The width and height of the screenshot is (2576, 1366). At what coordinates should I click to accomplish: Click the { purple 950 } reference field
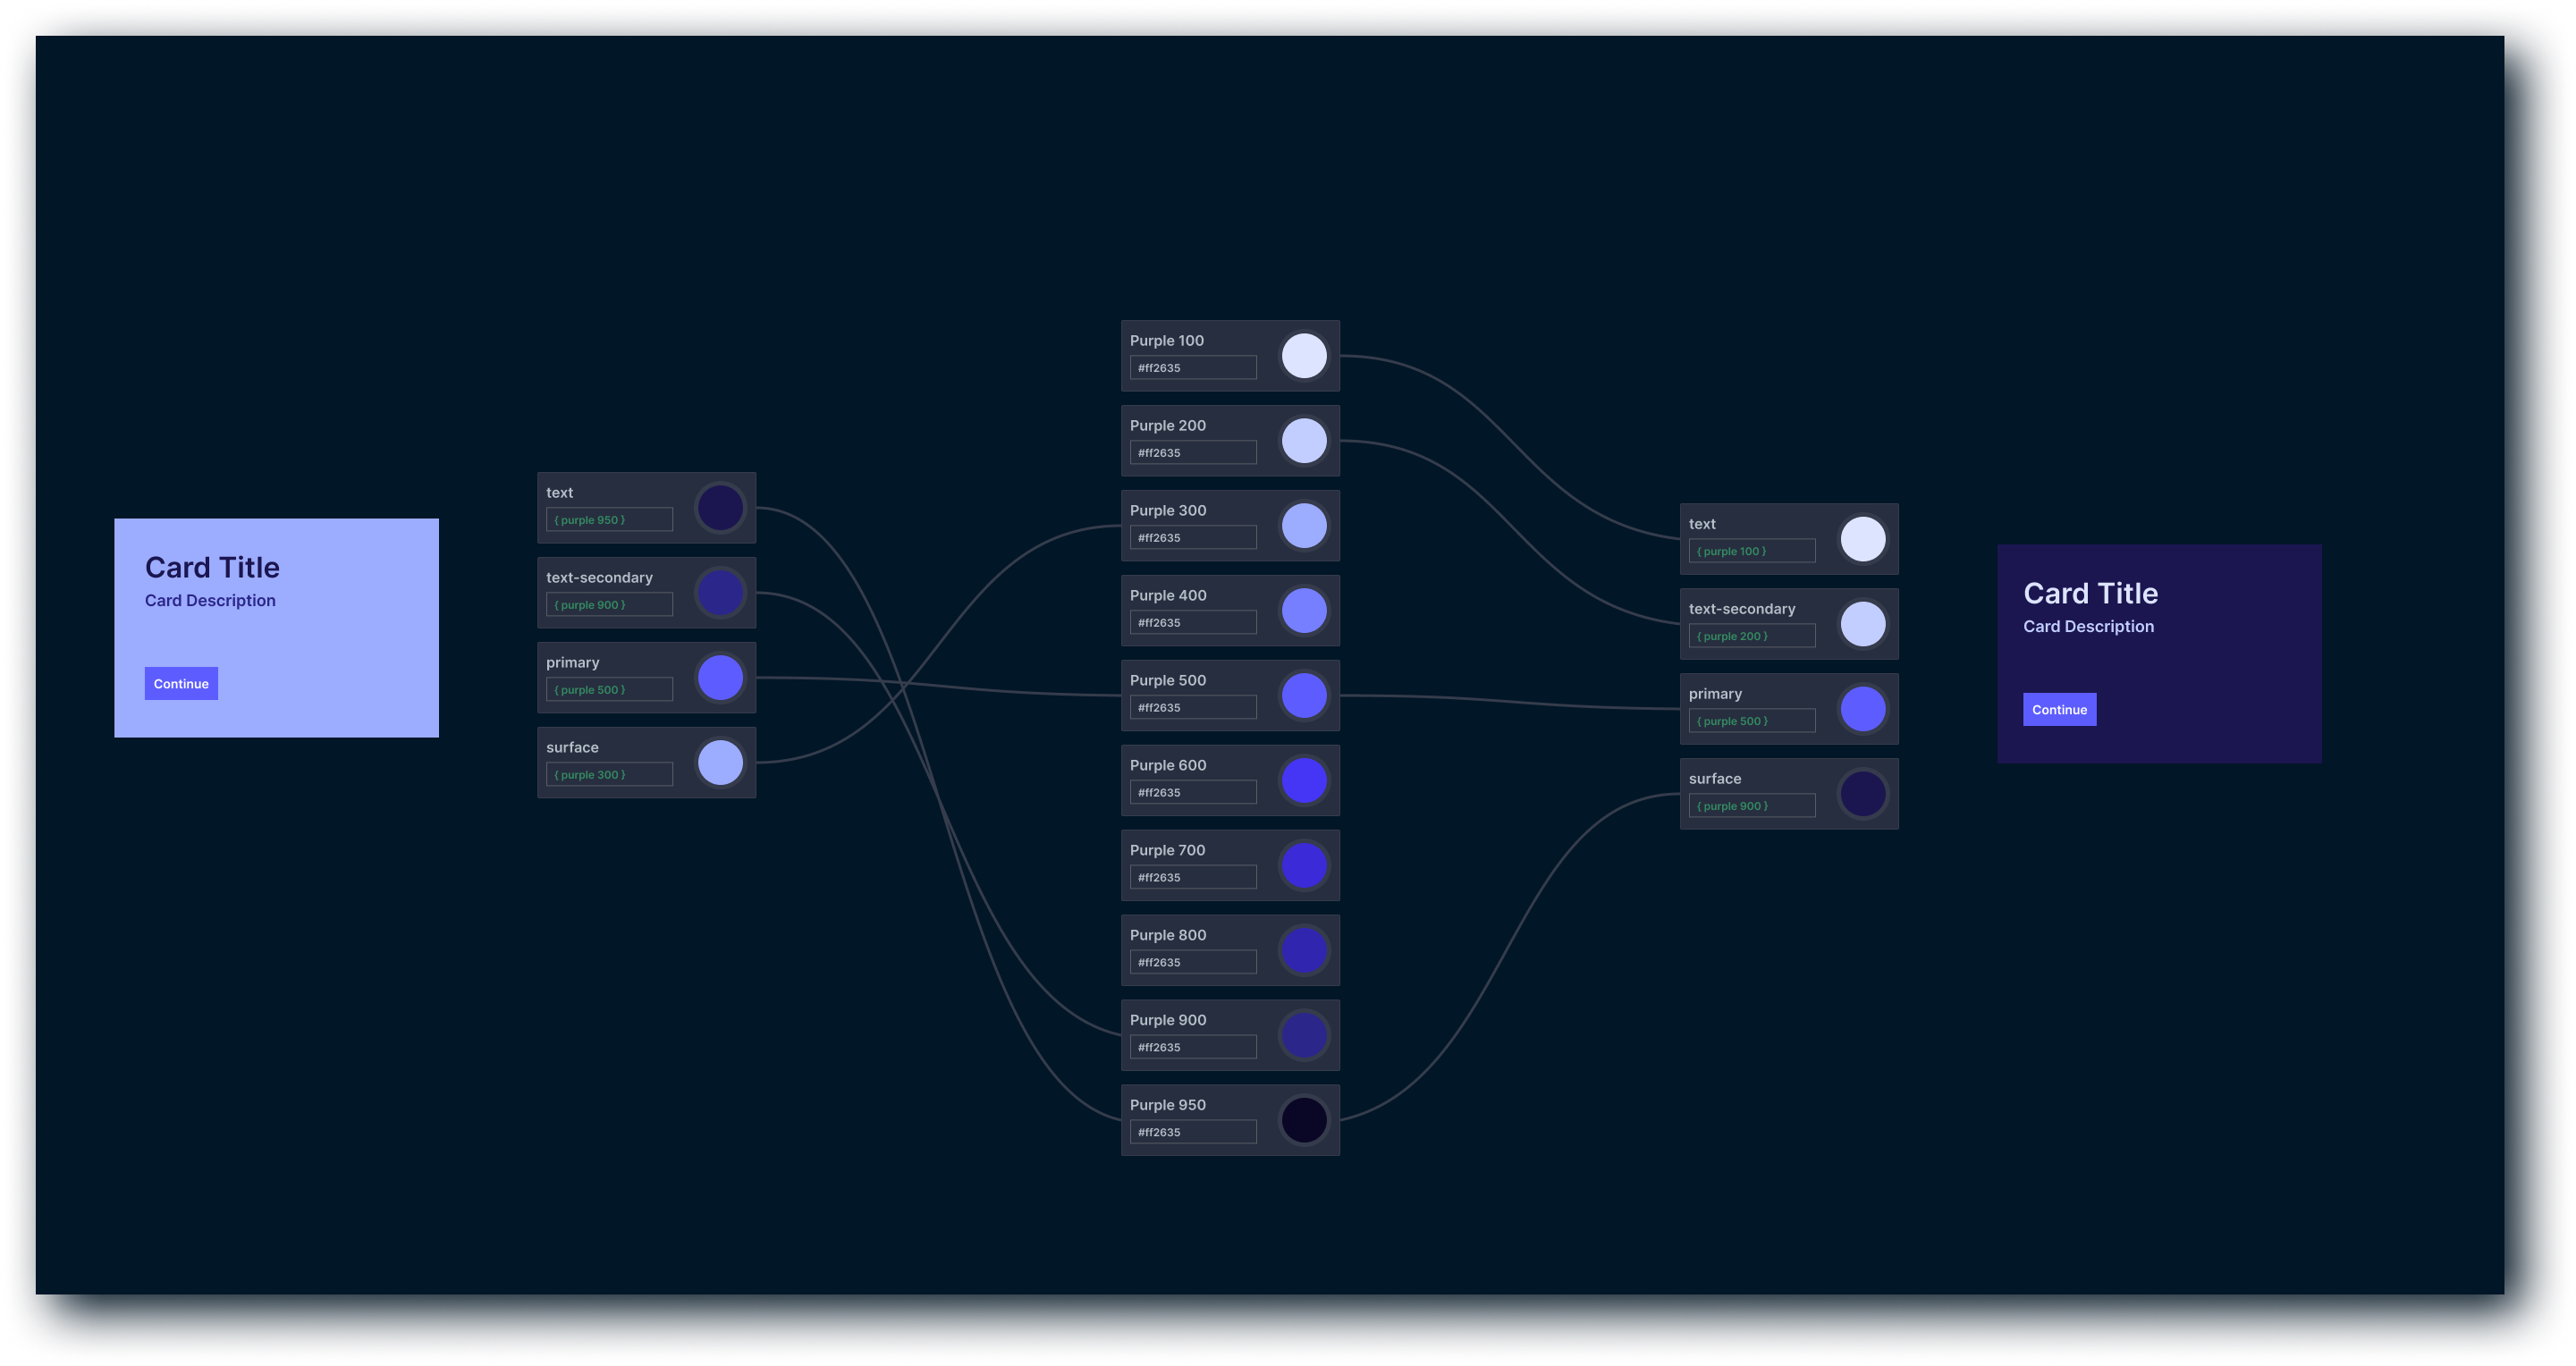(609, 520)
